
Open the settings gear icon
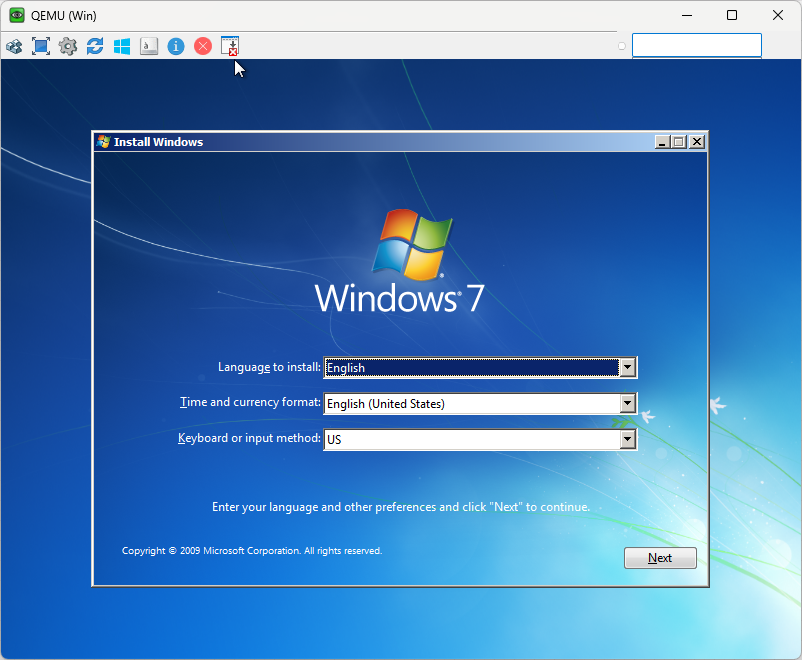[x=68, y=46]
